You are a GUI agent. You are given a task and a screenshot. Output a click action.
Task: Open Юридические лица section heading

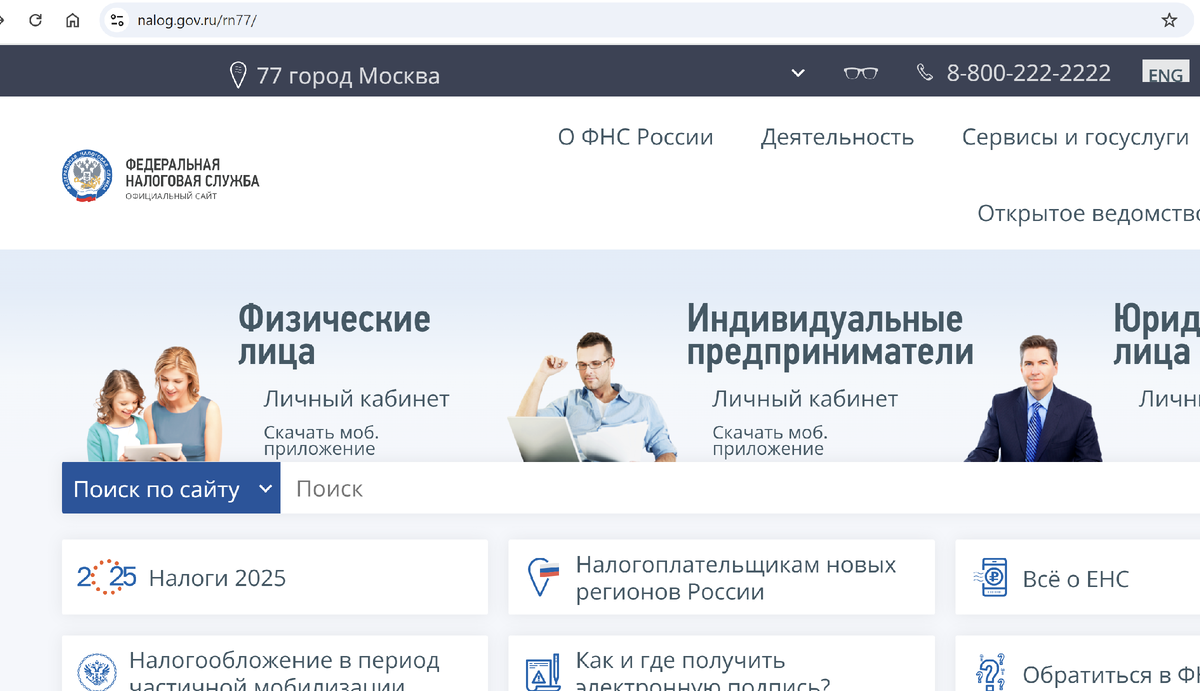point(1156,335)
